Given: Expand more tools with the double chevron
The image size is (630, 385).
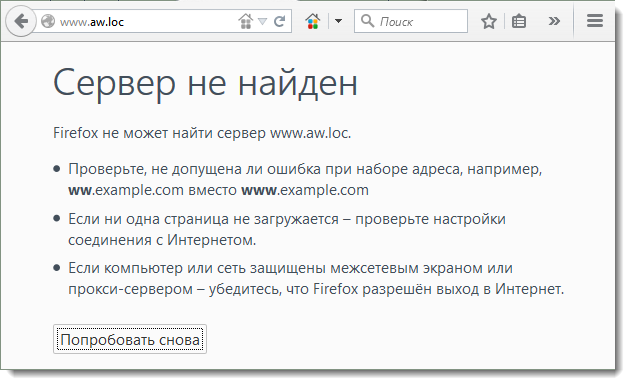Looking at the screenshot, I should pos(554,21).
